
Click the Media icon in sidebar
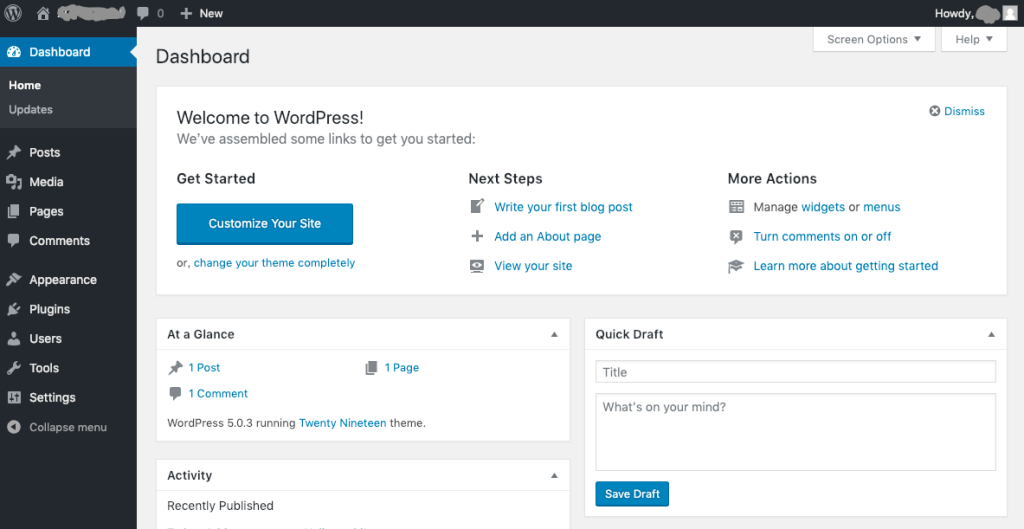[x=14, y=182]
